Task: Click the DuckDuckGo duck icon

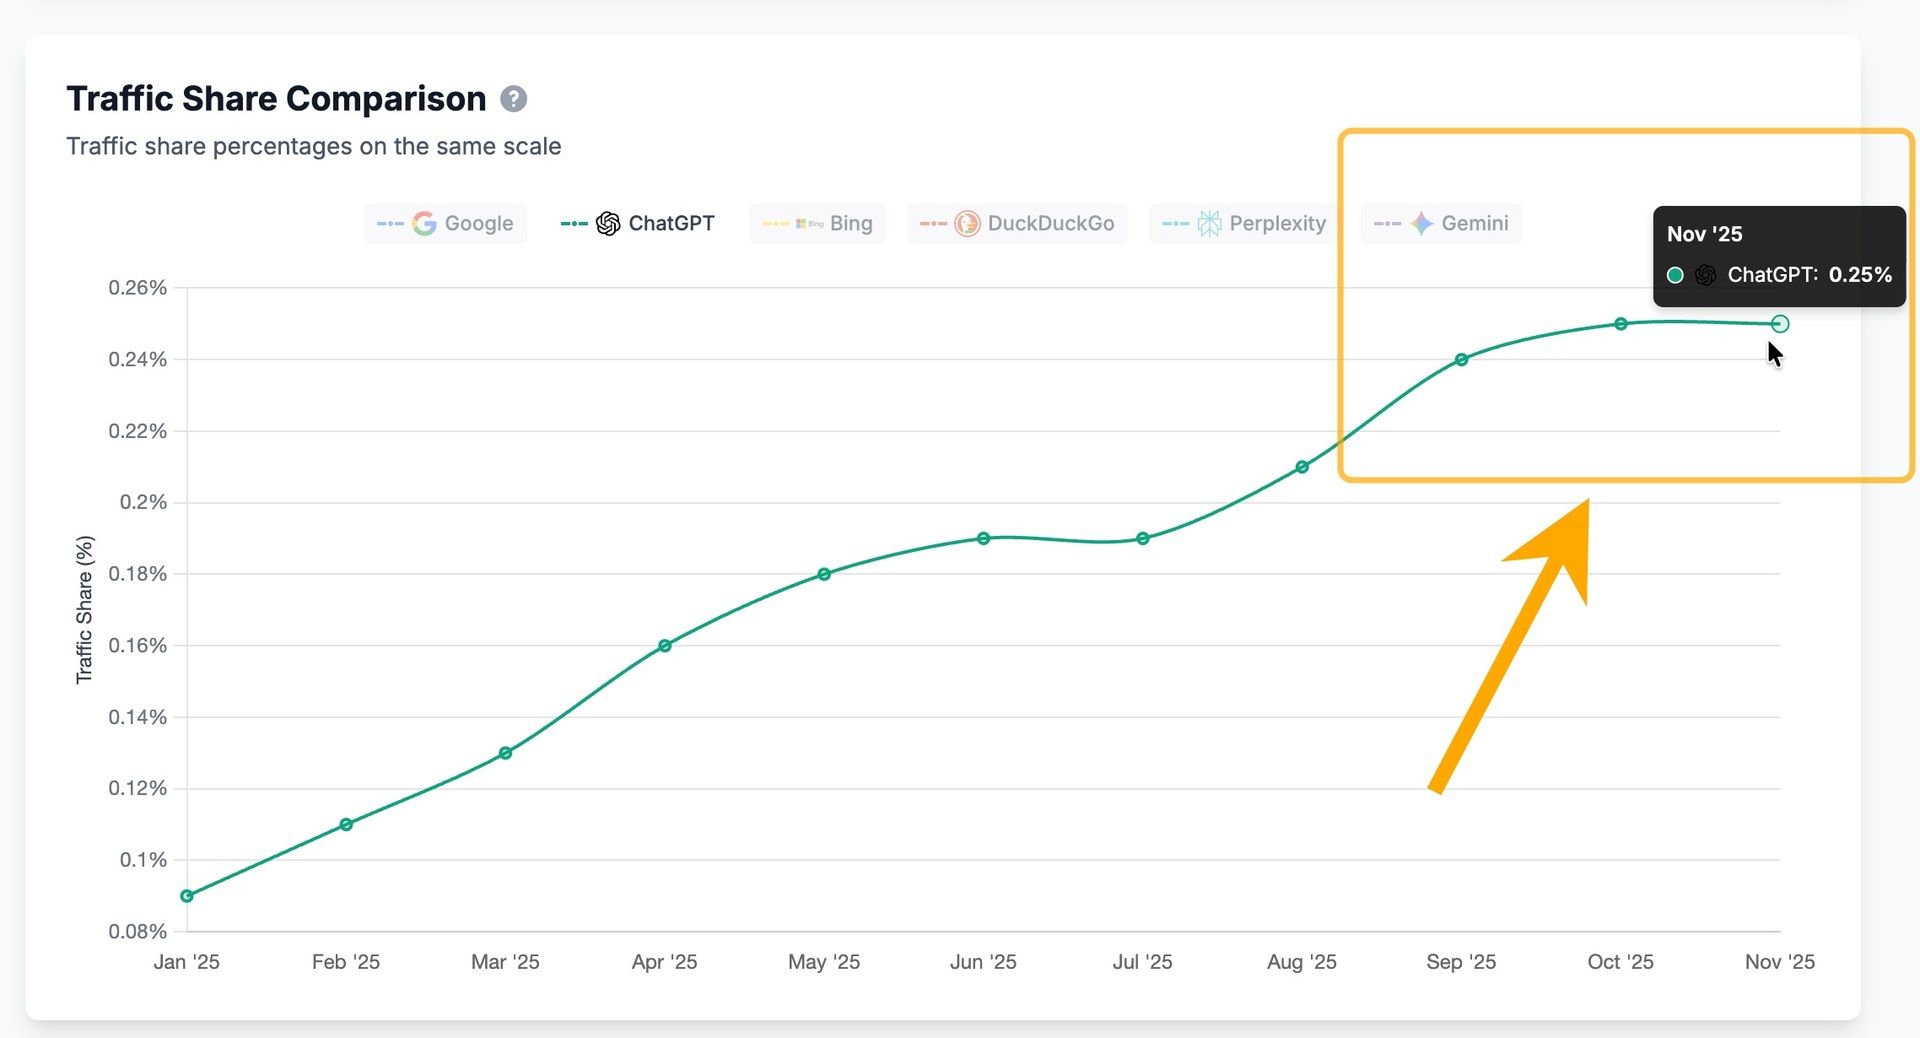Action: coord(967,223)
